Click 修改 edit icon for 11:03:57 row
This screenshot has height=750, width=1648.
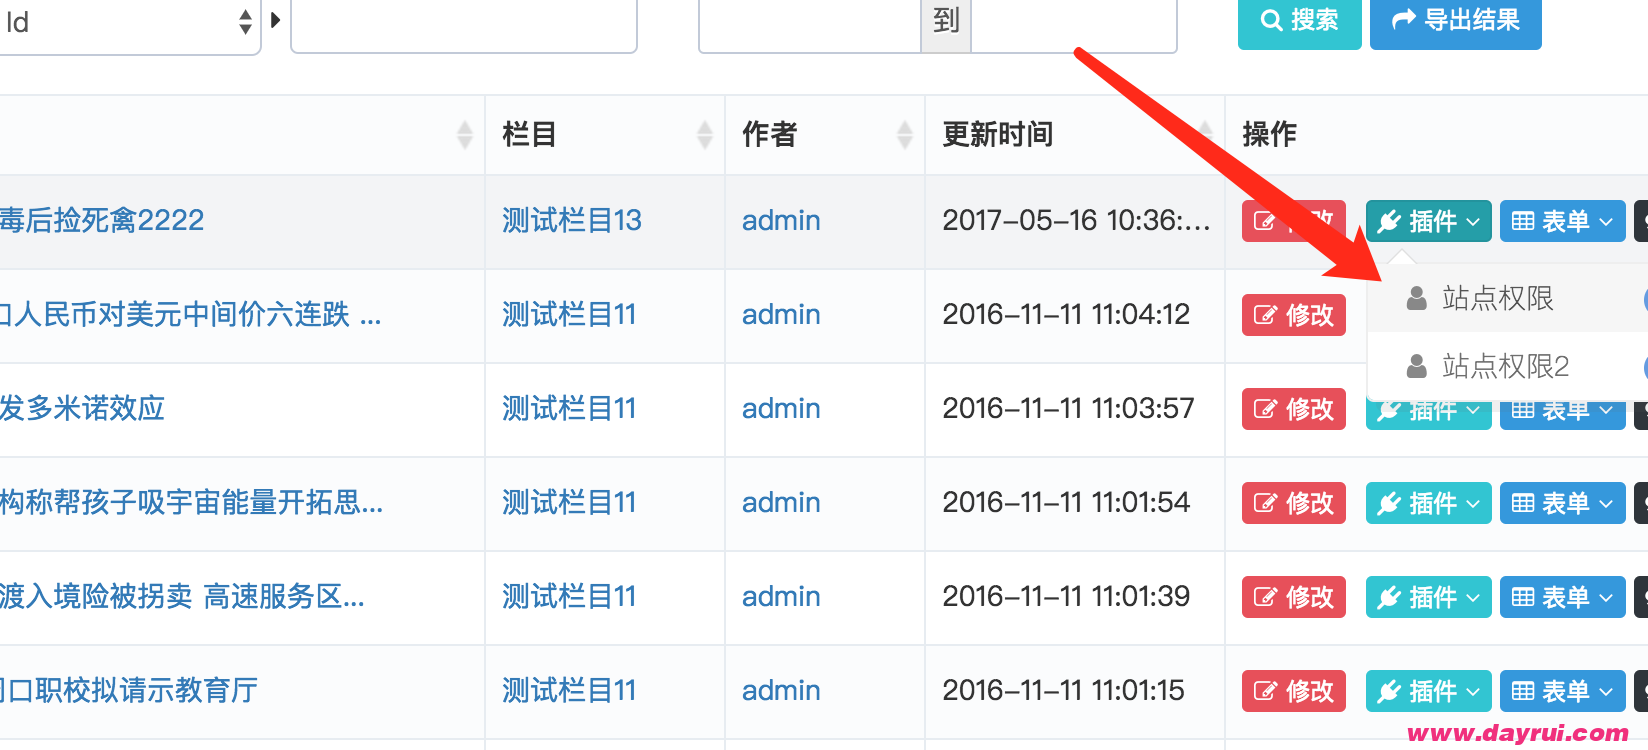(x=1265, y=409)
